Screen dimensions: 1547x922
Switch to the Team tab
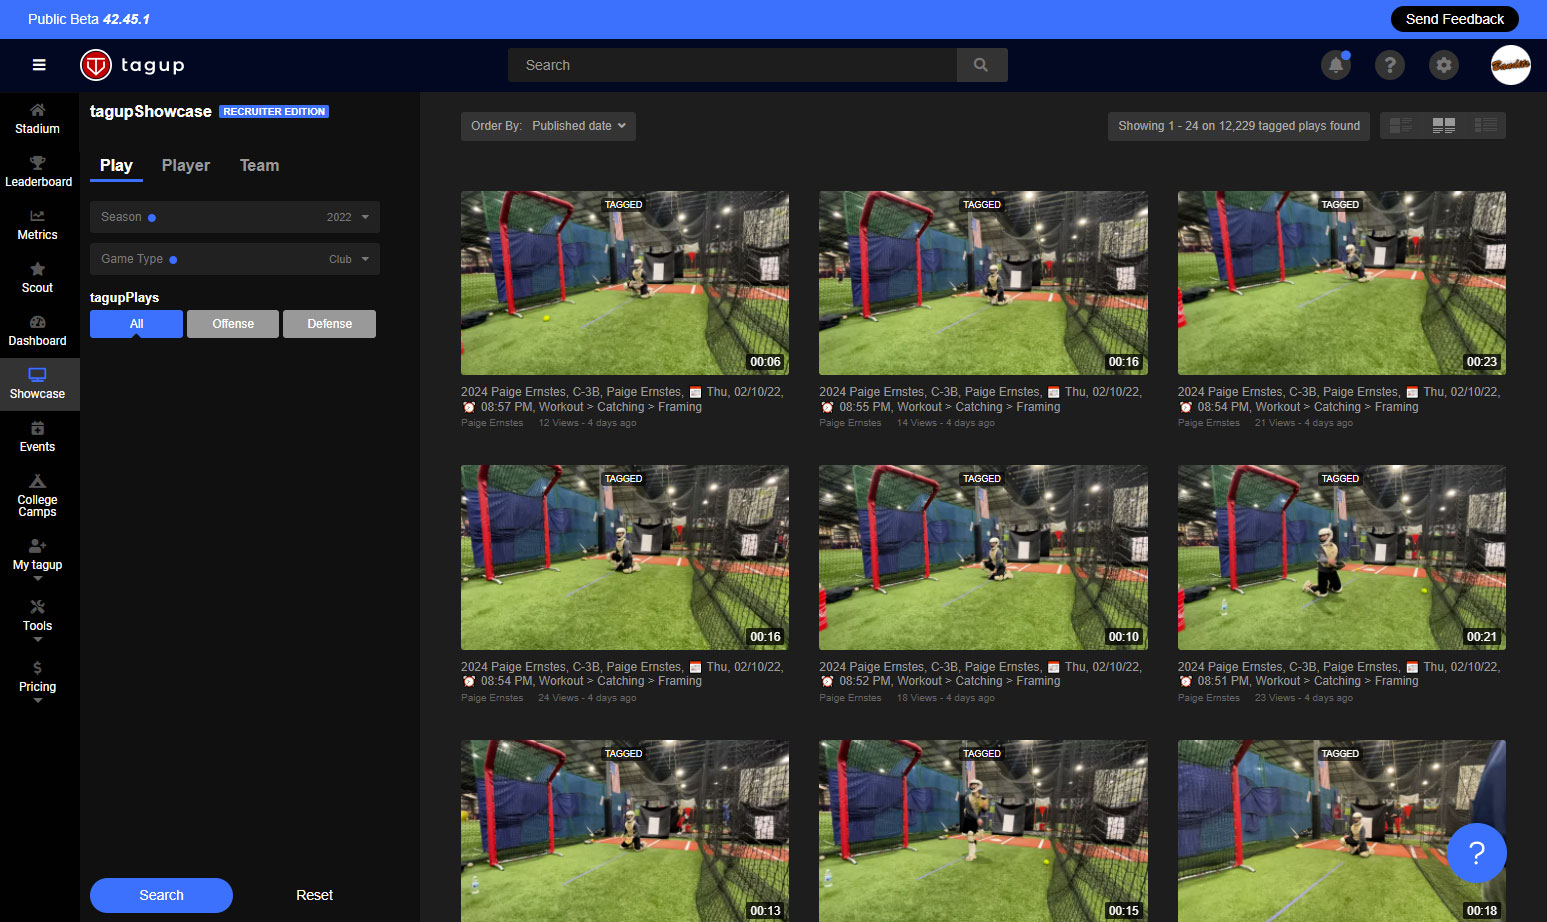(259, 166)
